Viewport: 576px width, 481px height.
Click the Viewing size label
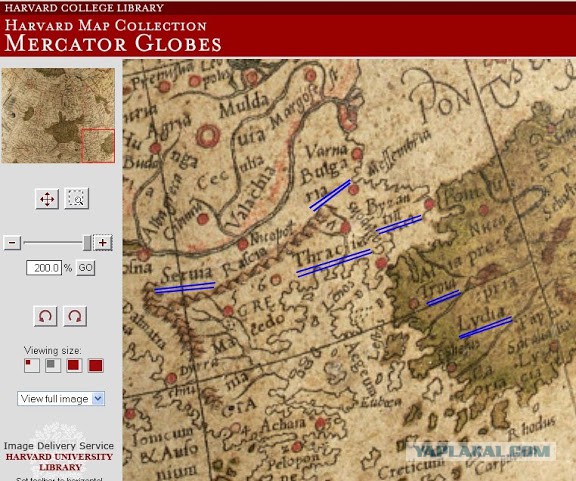coord(53,350)
